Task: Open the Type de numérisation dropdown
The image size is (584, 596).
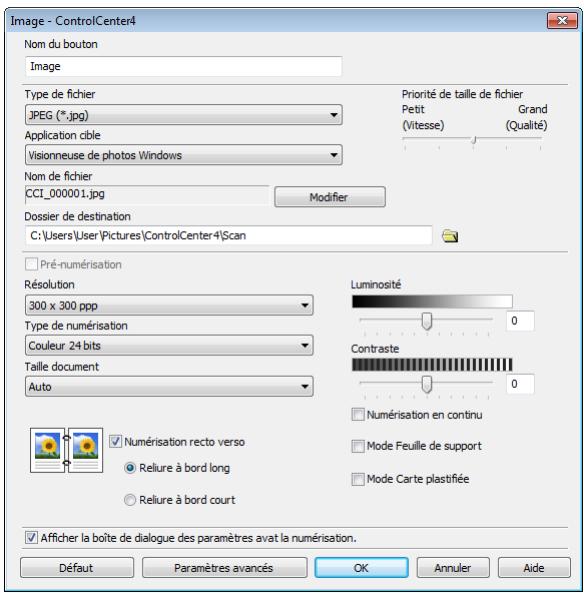Action: [169, 346]
